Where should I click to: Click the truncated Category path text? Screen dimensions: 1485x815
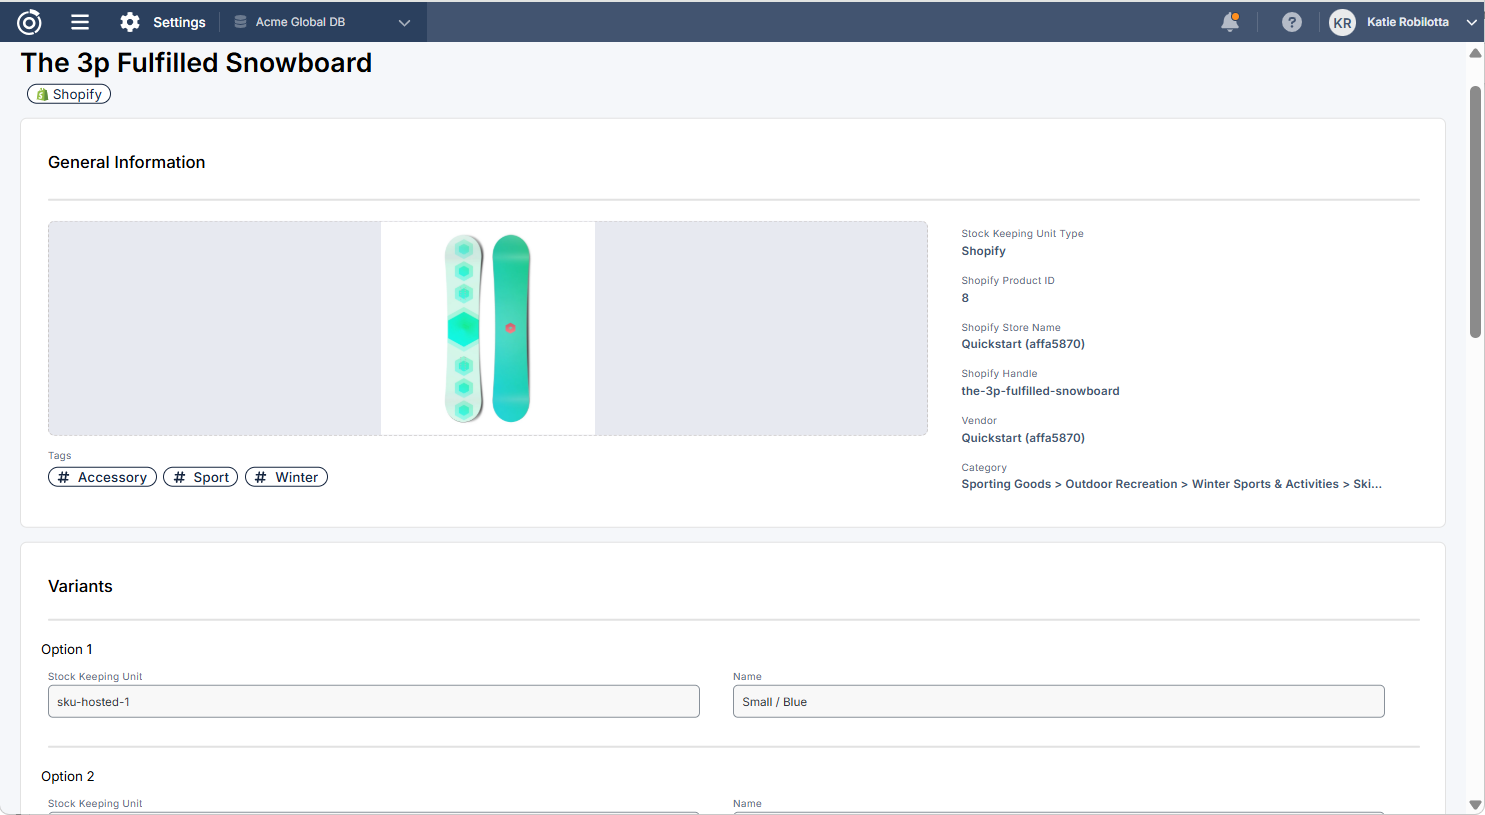click(x=1171, y=484)
